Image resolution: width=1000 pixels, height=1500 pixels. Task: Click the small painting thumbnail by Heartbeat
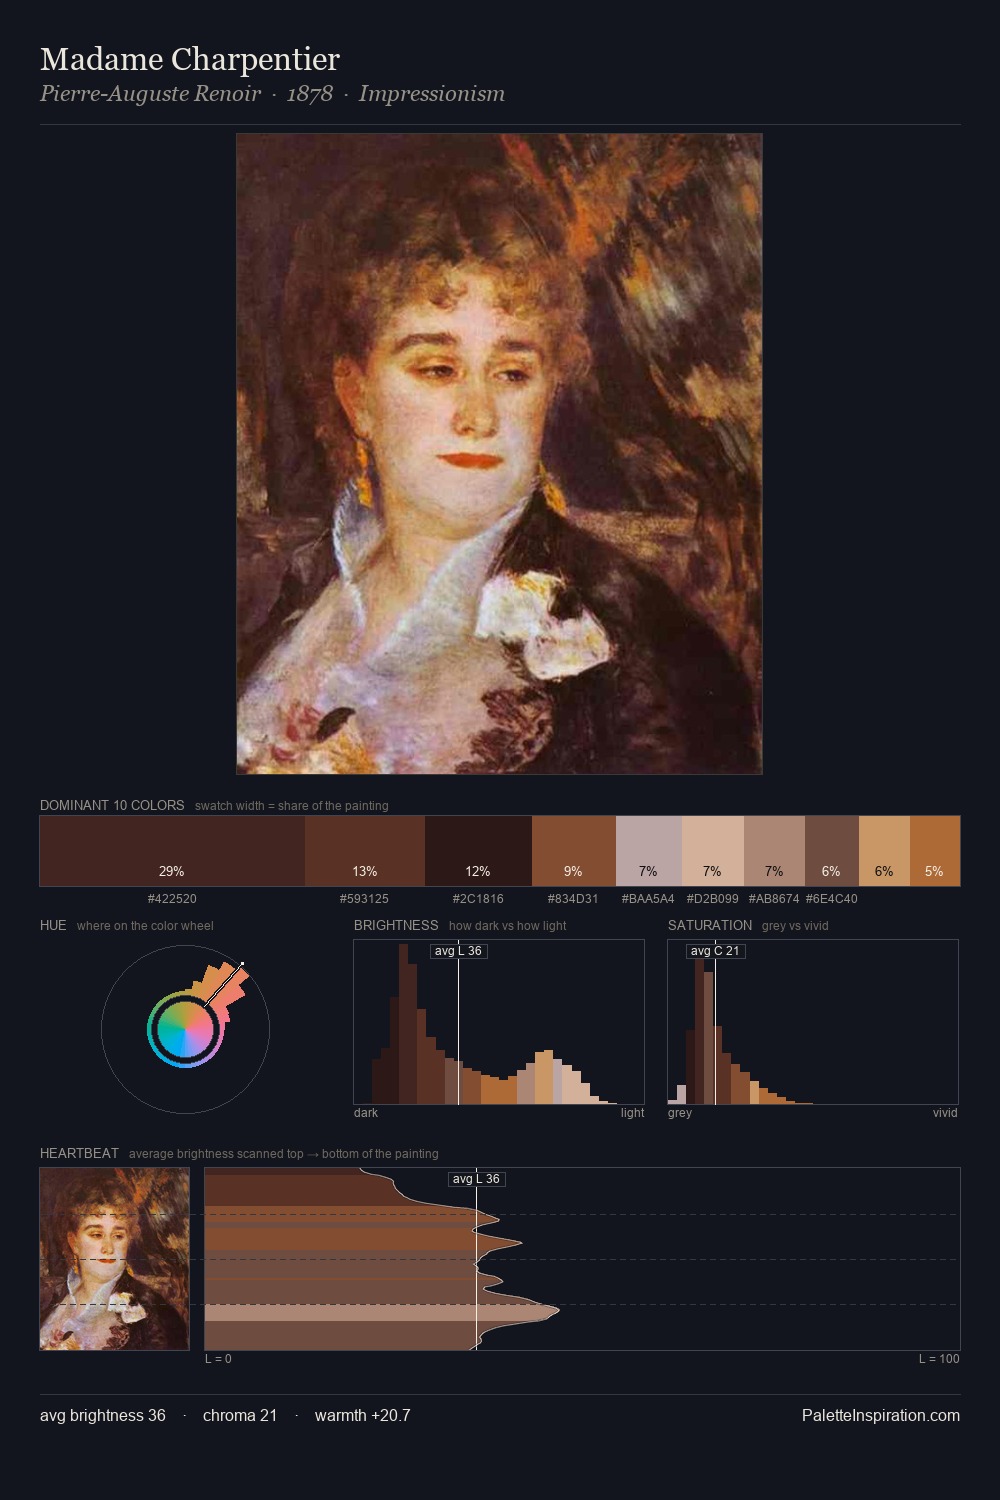(114, 1259)
